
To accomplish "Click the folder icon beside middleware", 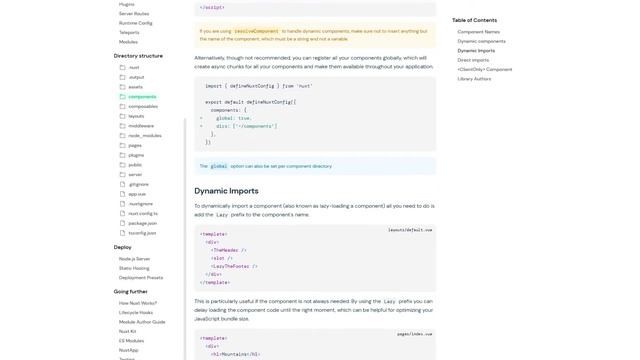I will (122, 126).
